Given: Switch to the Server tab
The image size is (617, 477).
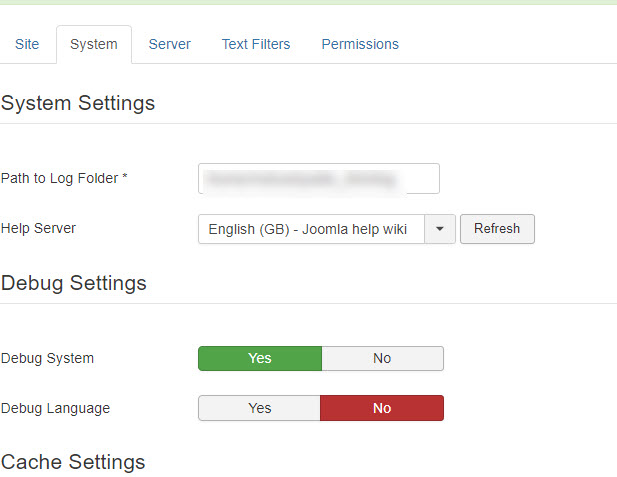Looking at the screenshot, I should (169, 44).
